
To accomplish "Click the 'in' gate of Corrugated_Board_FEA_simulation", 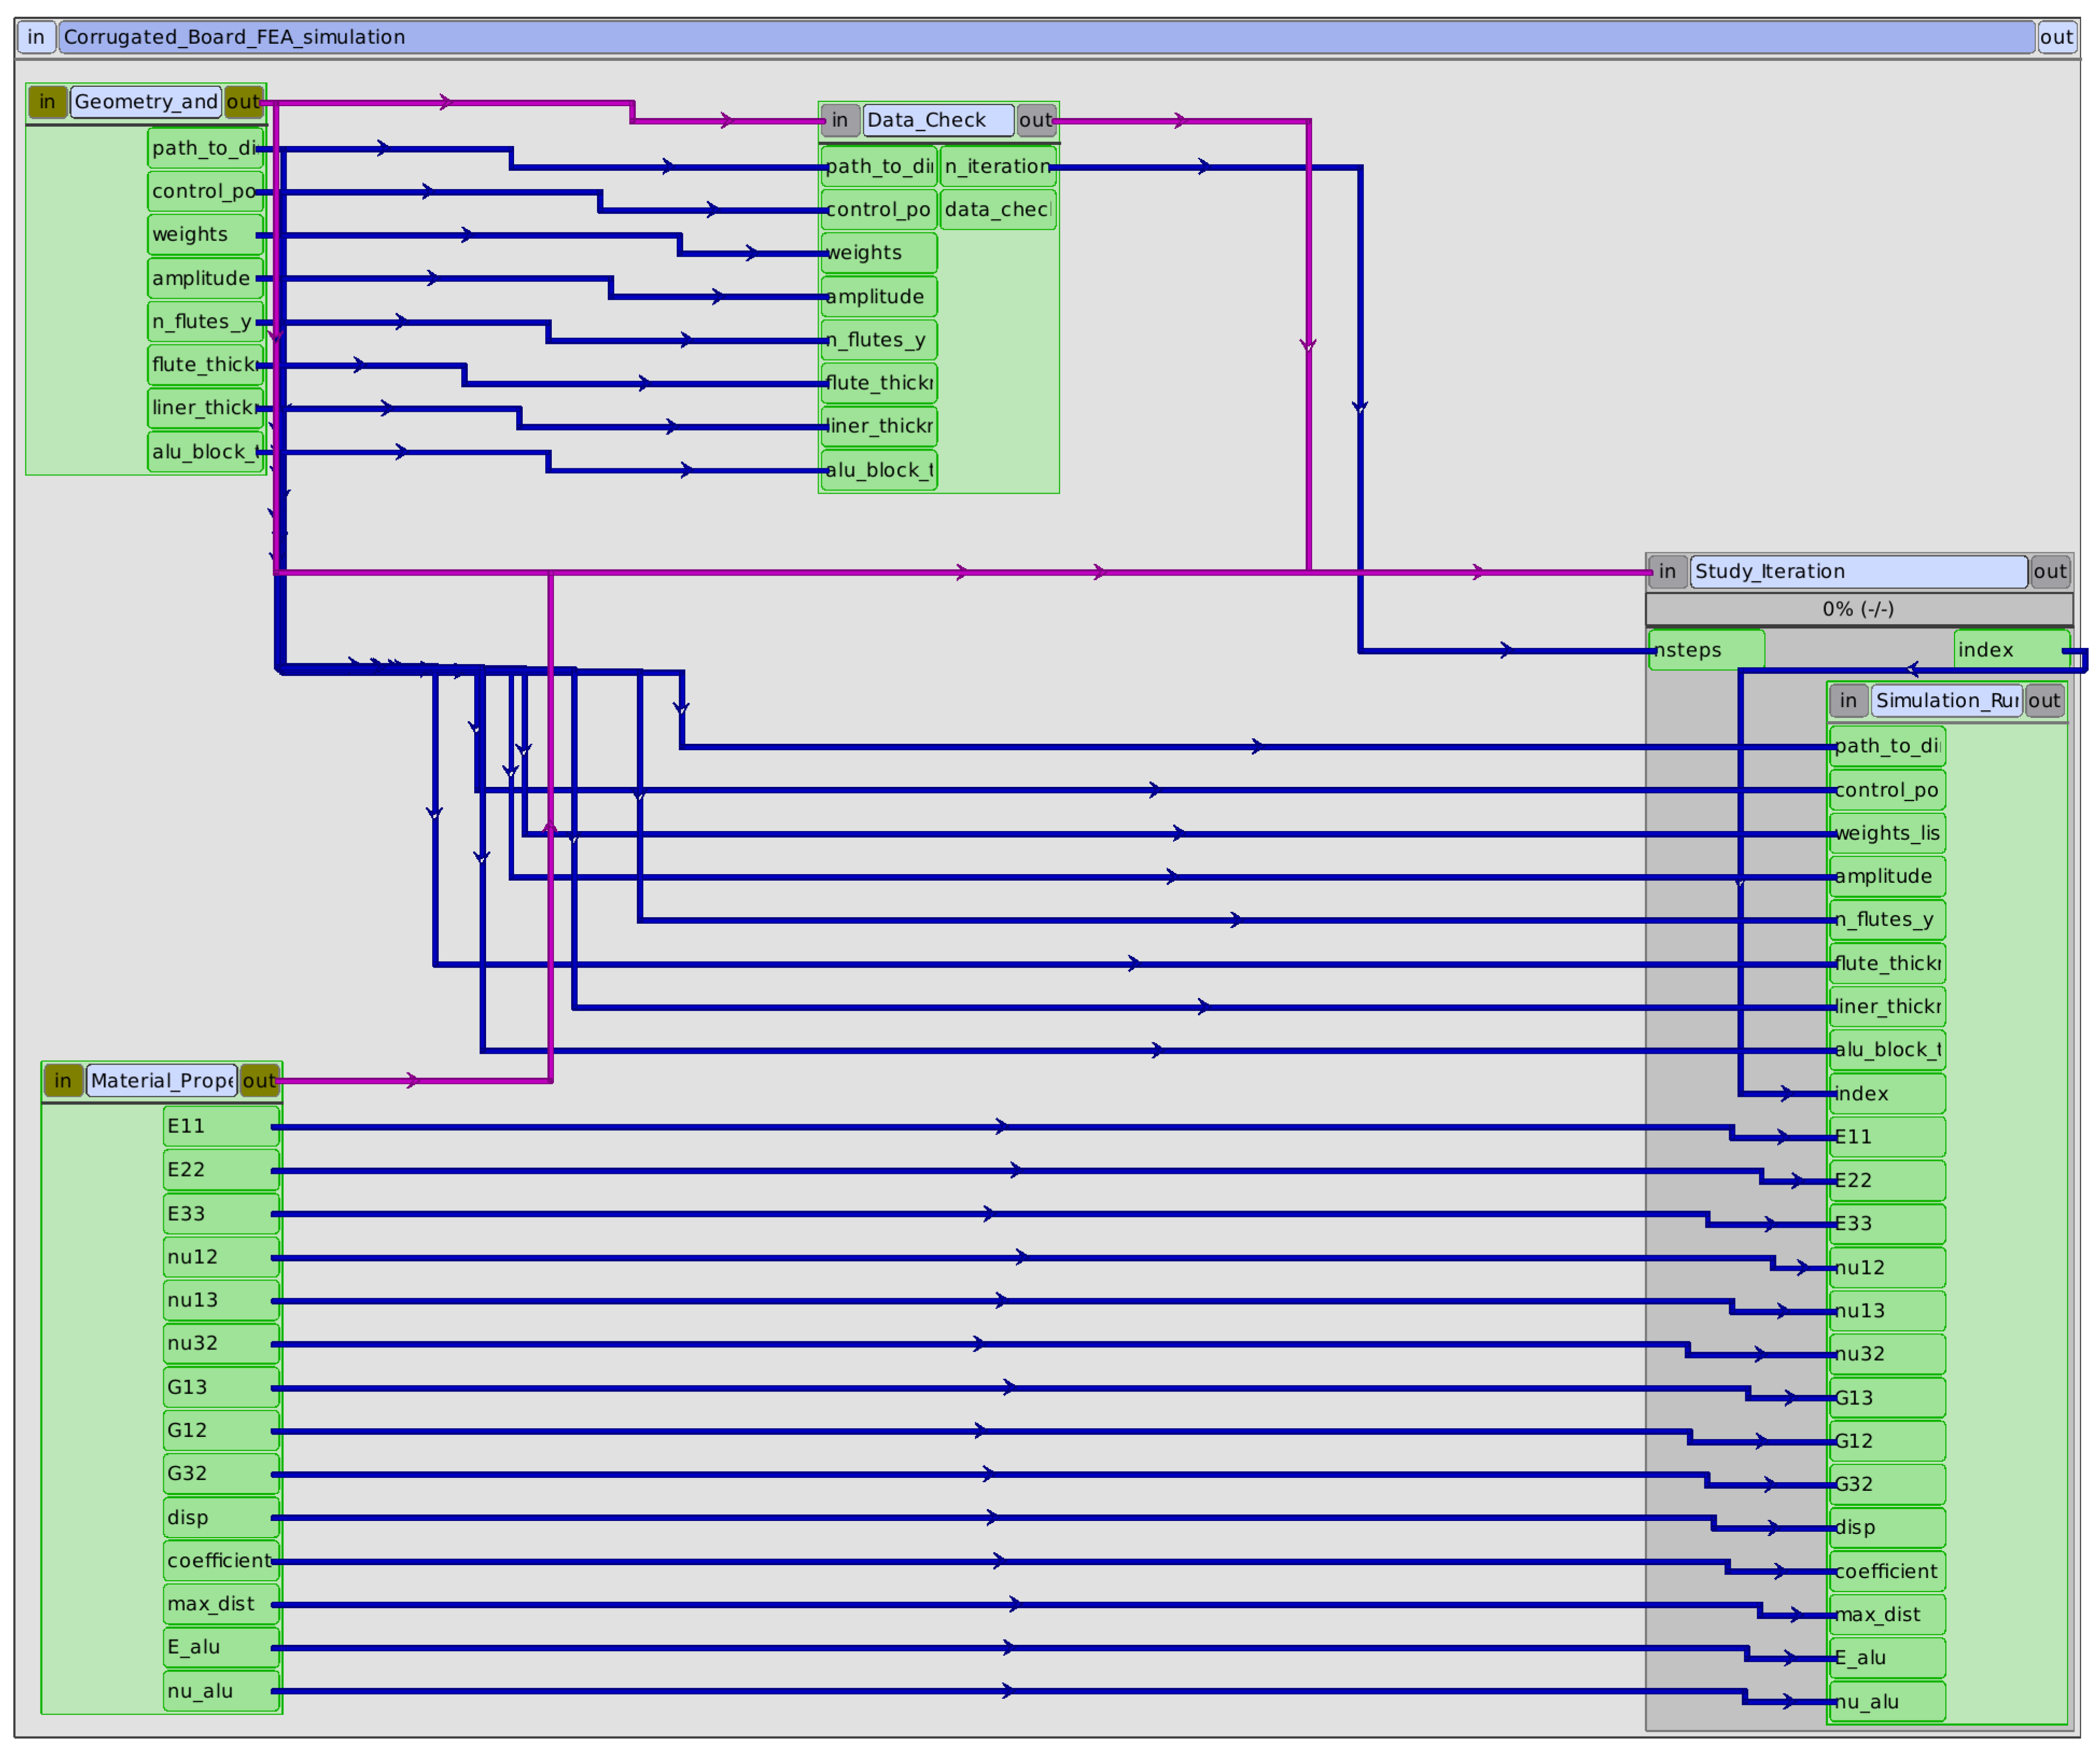I will (x=36, y=37).
